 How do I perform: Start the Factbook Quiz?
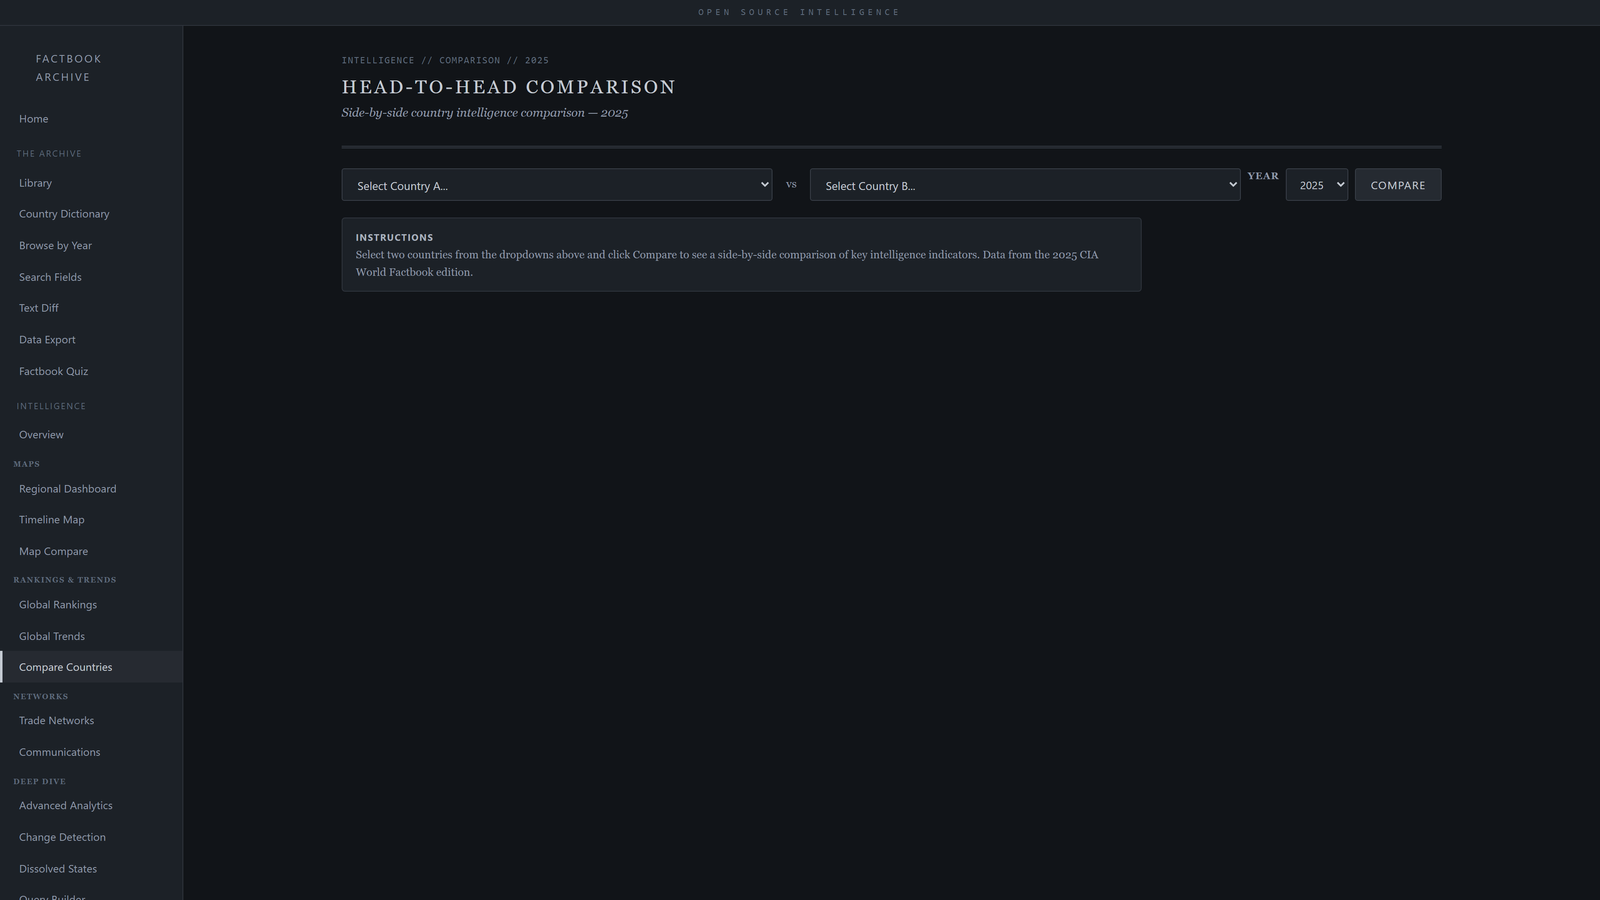[x=54, y=371]
